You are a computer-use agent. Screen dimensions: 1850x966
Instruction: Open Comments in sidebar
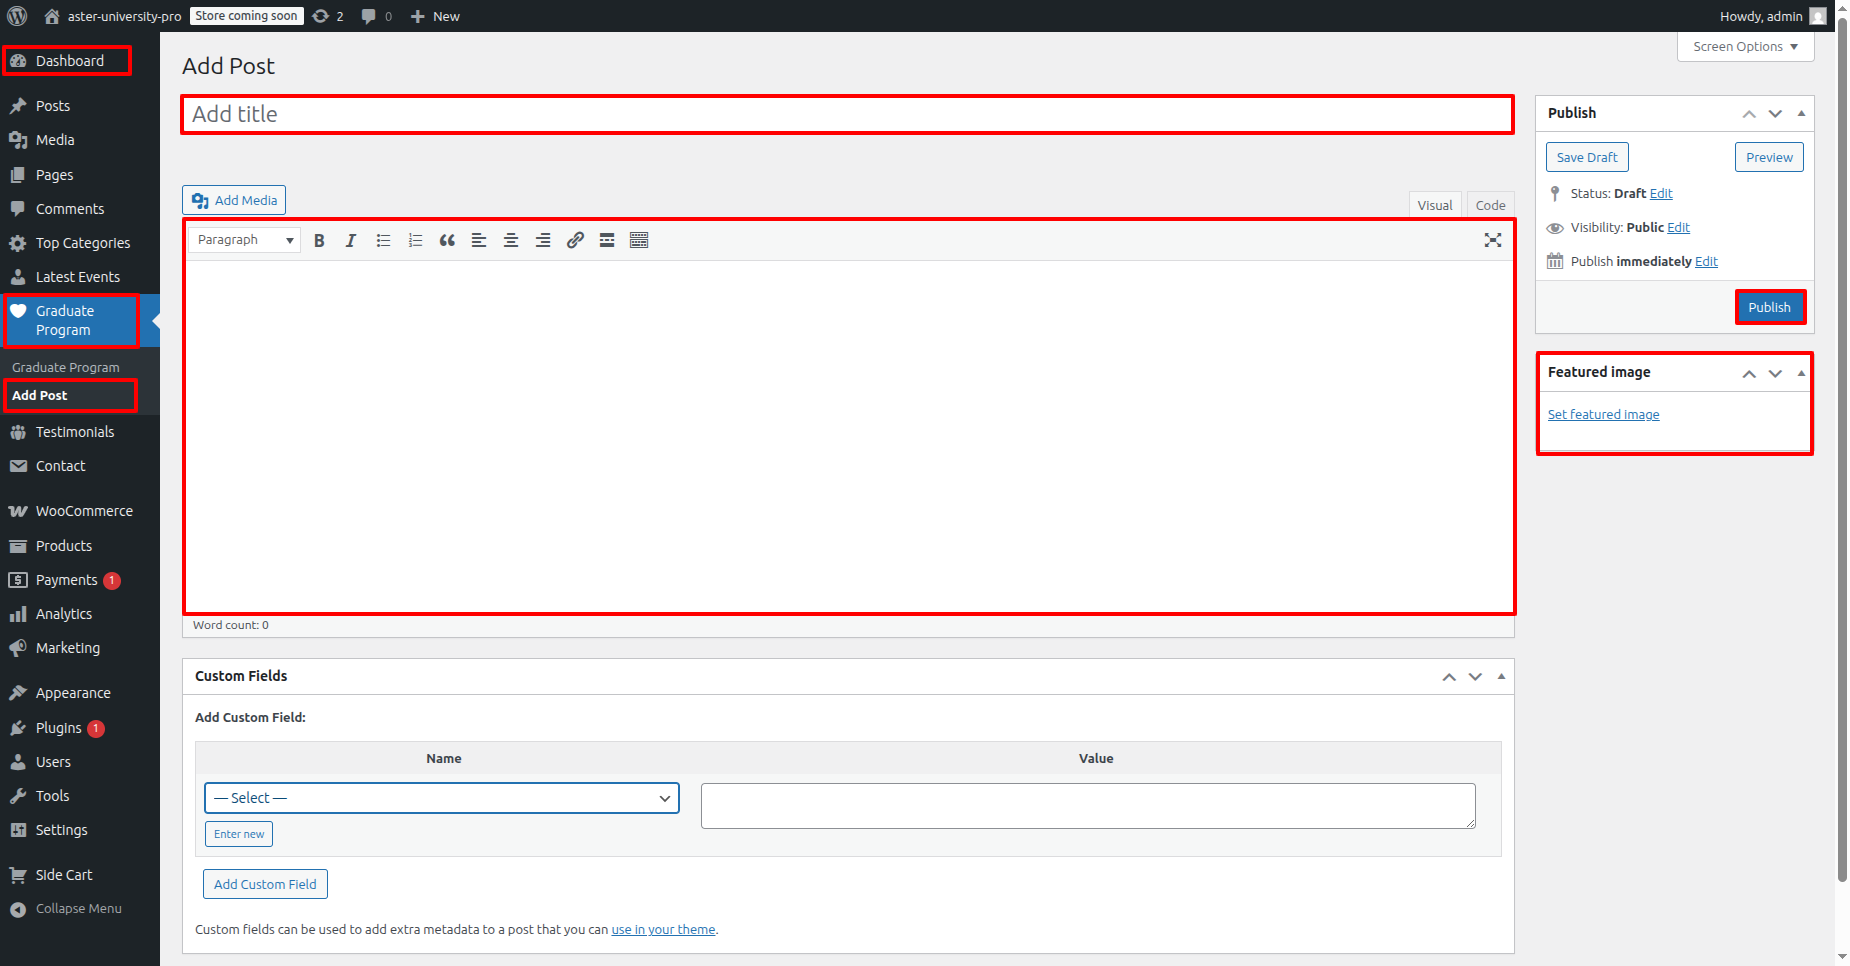coord(70,209)
